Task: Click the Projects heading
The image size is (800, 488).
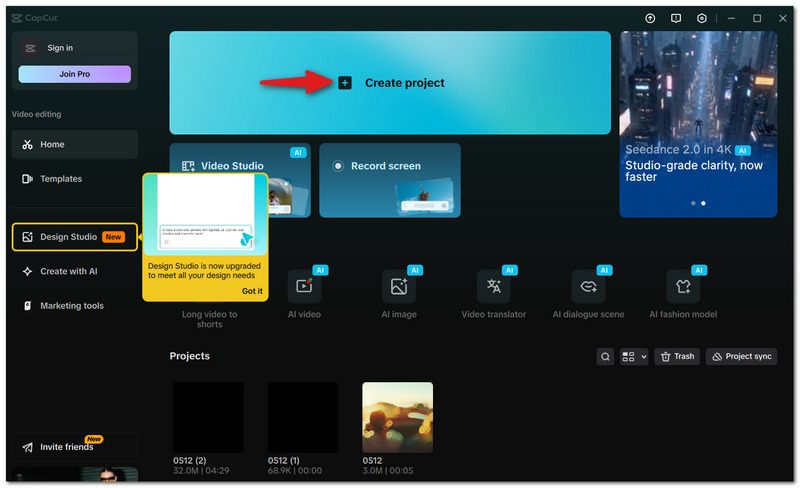Action: coord(189,356)
